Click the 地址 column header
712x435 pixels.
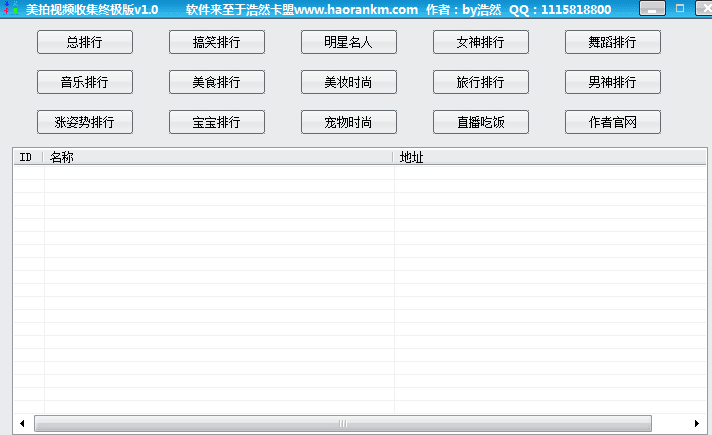(548, 157)
